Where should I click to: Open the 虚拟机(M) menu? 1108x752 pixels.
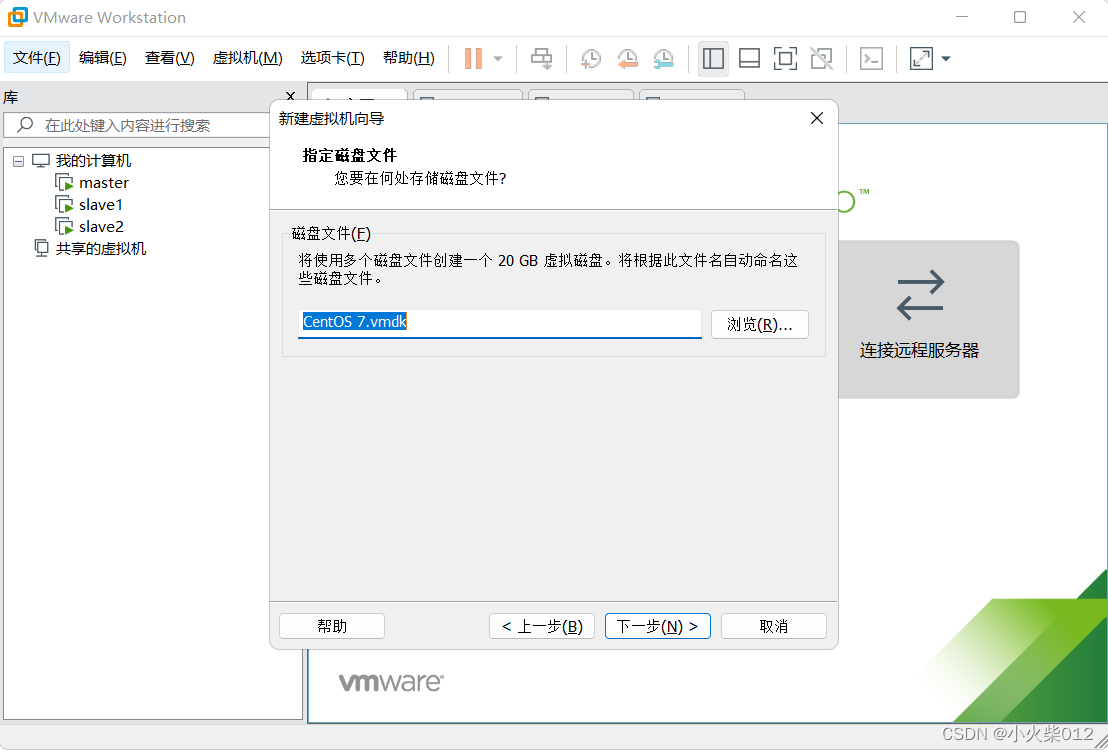click(x=247, y=58)
